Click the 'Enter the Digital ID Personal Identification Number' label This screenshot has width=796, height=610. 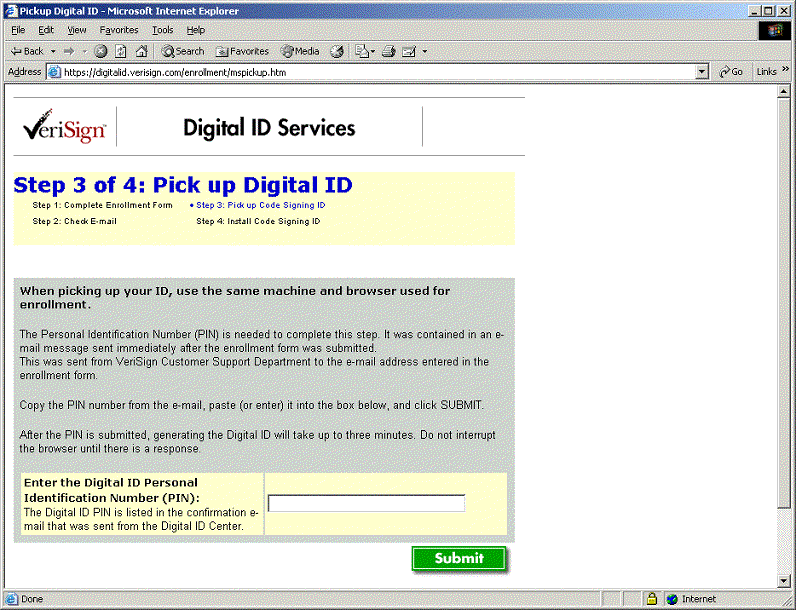tap(112, 490)
